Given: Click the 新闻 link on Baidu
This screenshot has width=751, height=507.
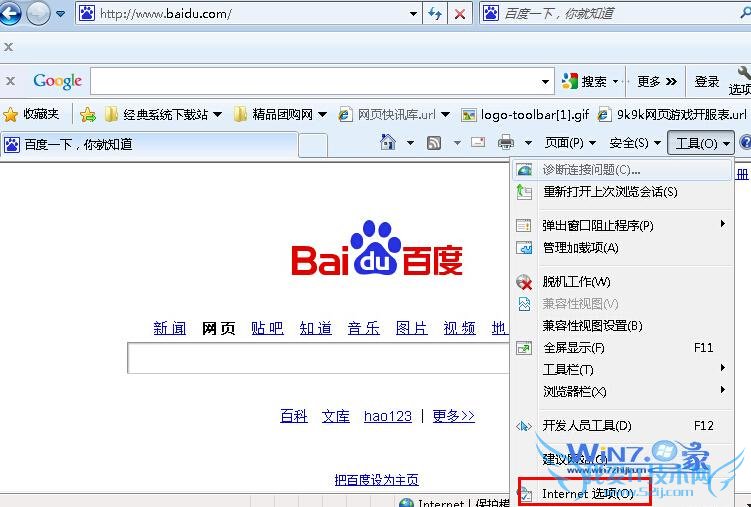Looking at the screenshot, I should (x=170, y=328).
